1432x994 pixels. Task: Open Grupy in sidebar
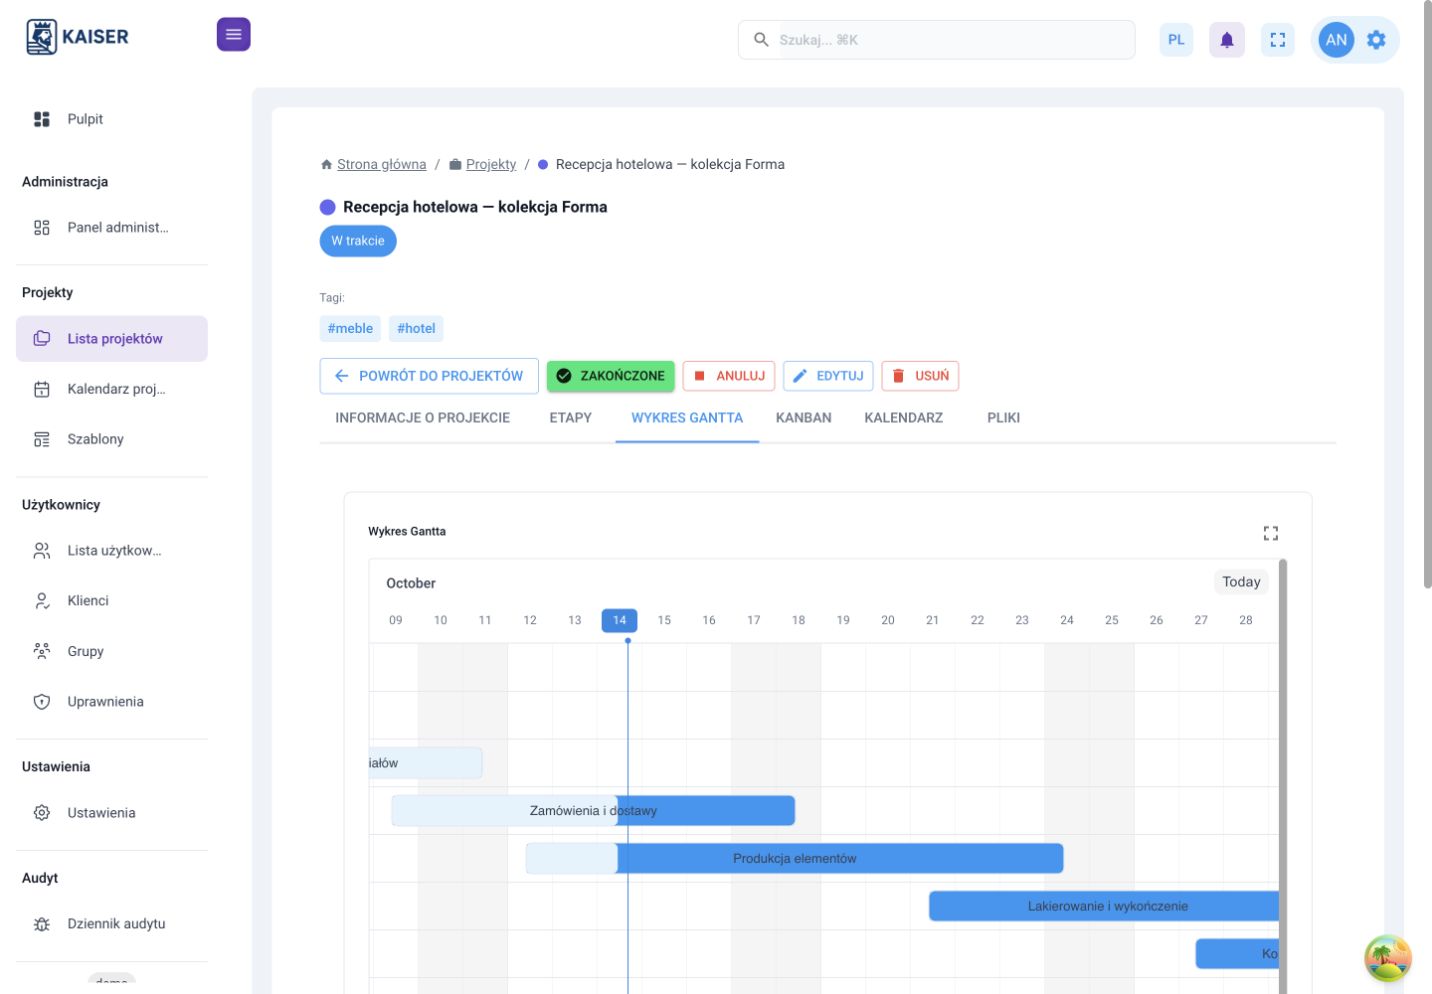click(112, 651)
